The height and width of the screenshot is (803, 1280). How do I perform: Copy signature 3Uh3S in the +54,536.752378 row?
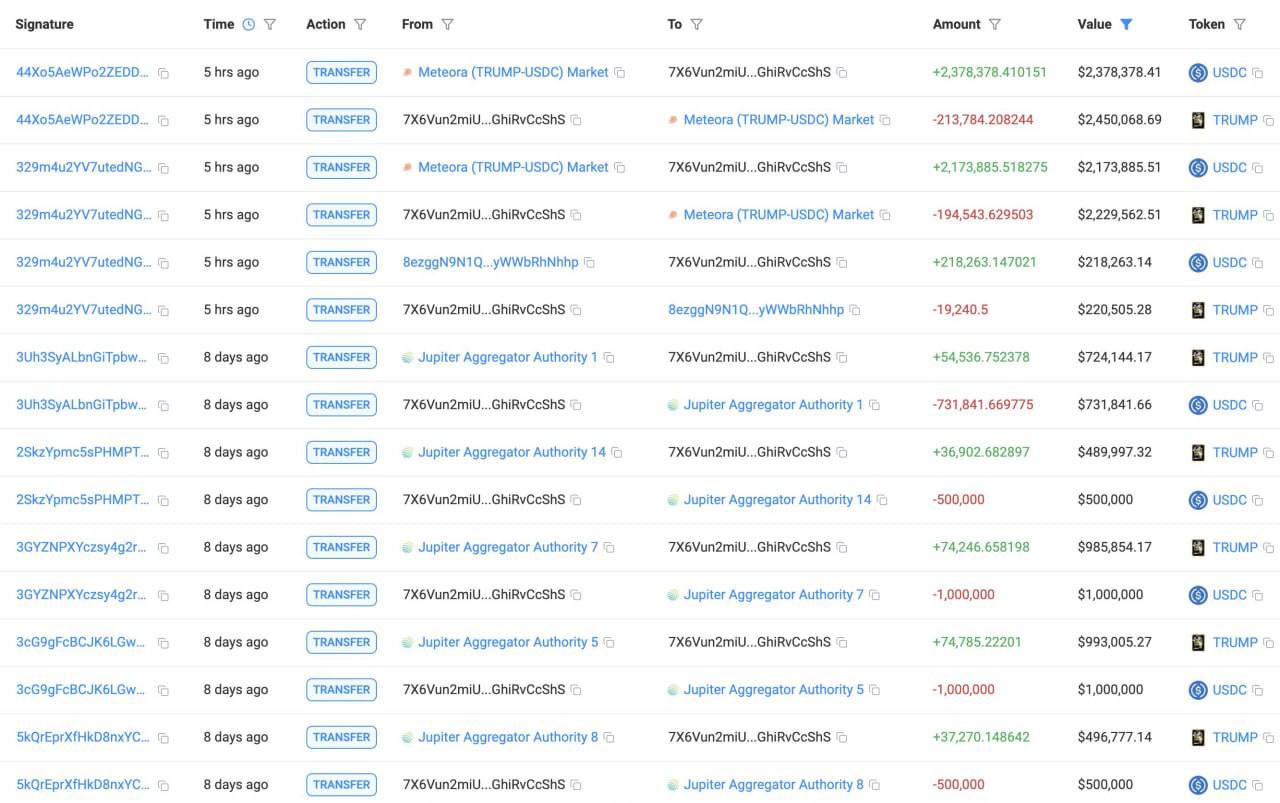click(x=163, y=358)
